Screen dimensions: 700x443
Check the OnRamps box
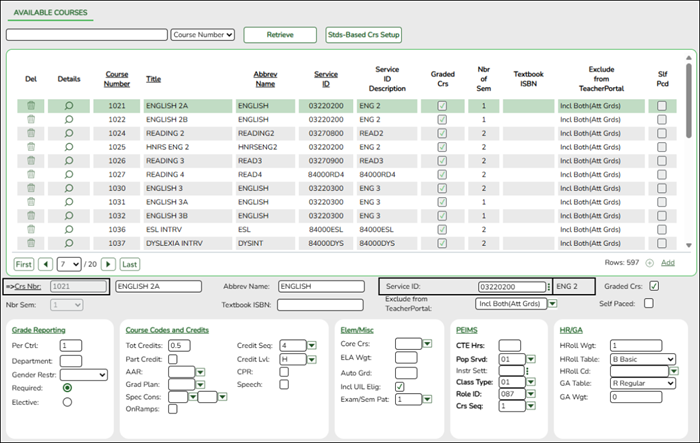pyautogui.click(x=173, y=409)
